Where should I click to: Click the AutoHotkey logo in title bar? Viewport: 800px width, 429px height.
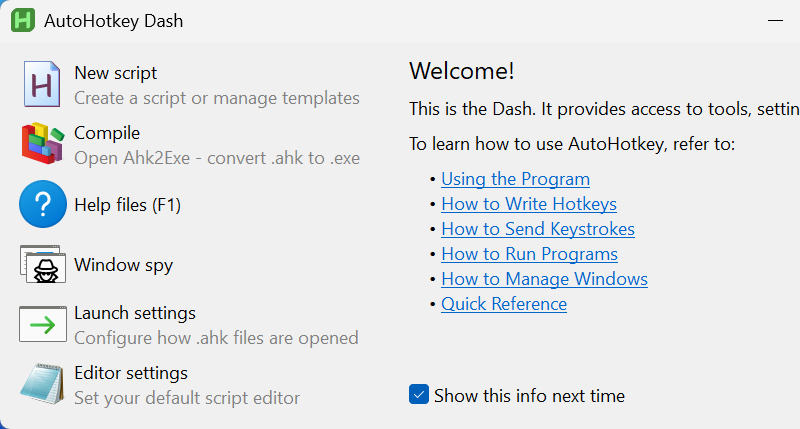point(23,20)
